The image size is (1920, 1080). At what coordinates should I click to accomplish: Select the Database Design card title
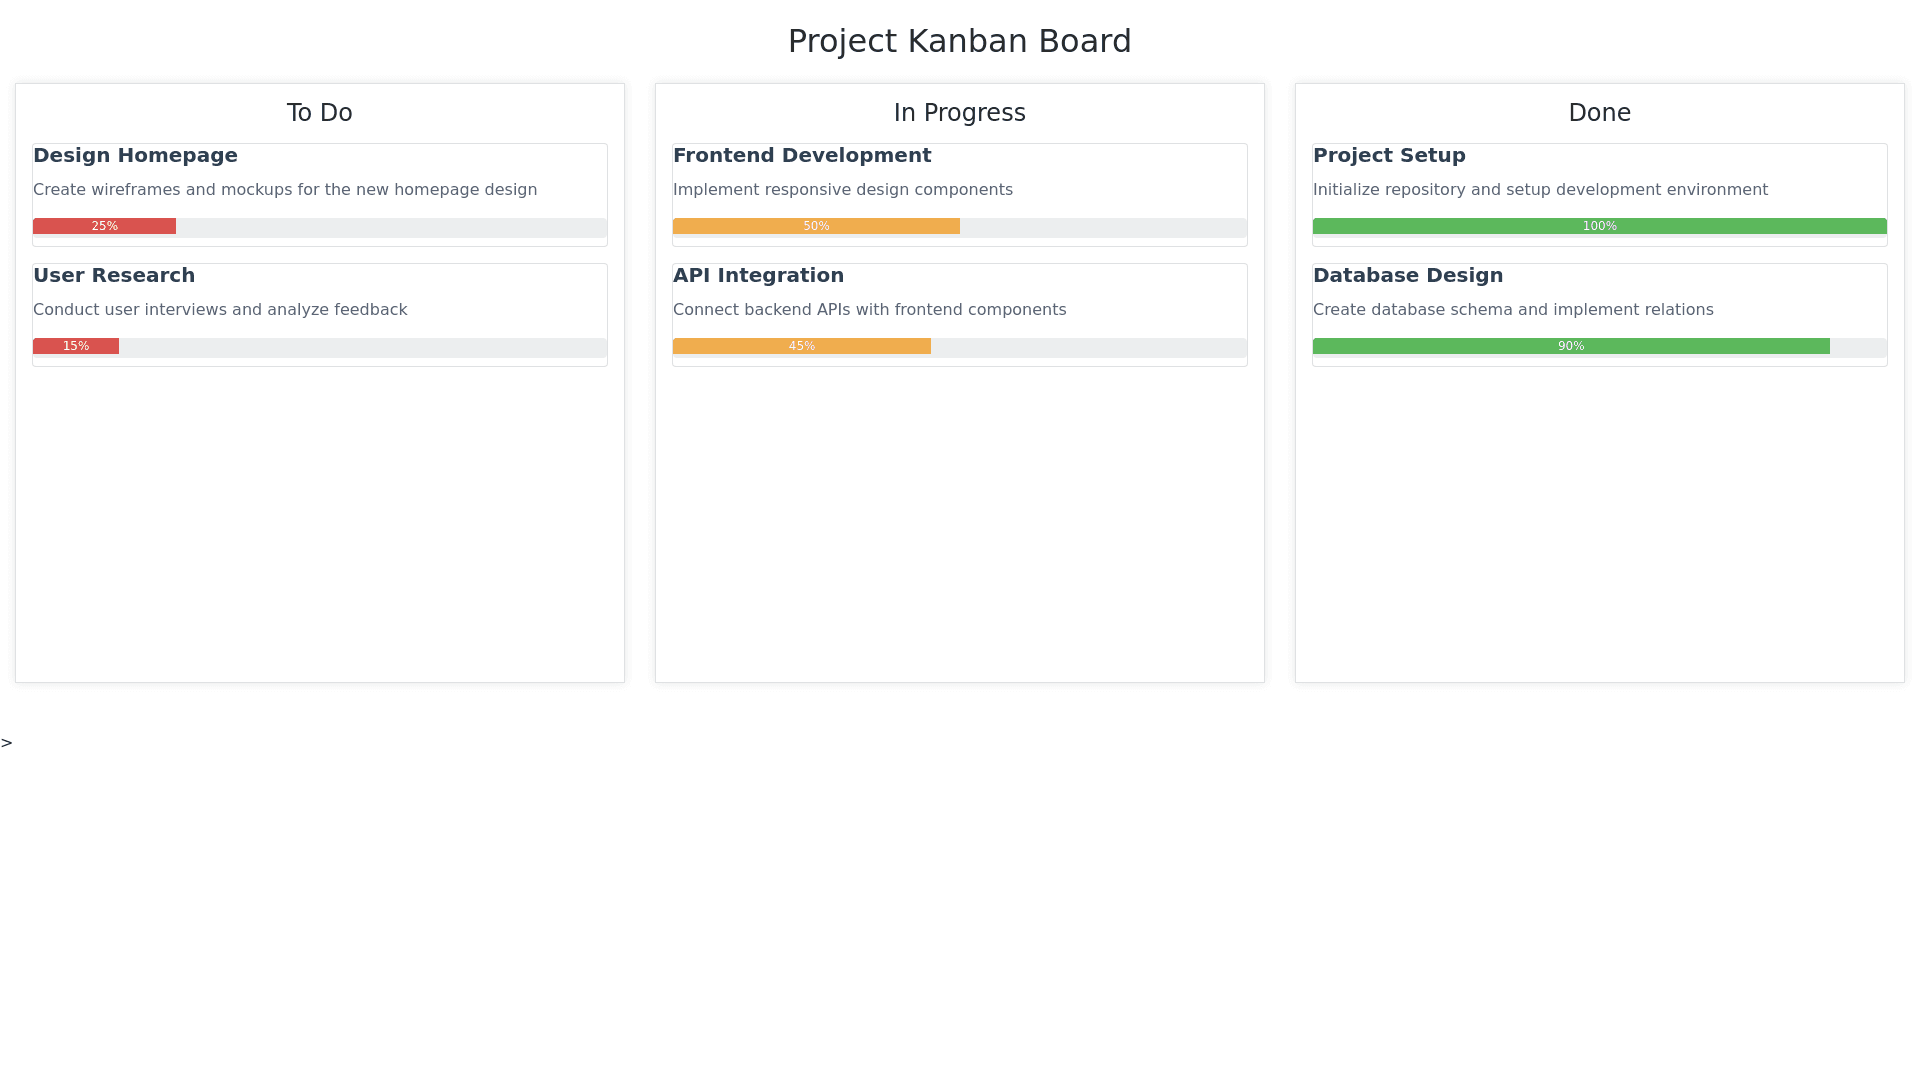(x=1407, y=276)
